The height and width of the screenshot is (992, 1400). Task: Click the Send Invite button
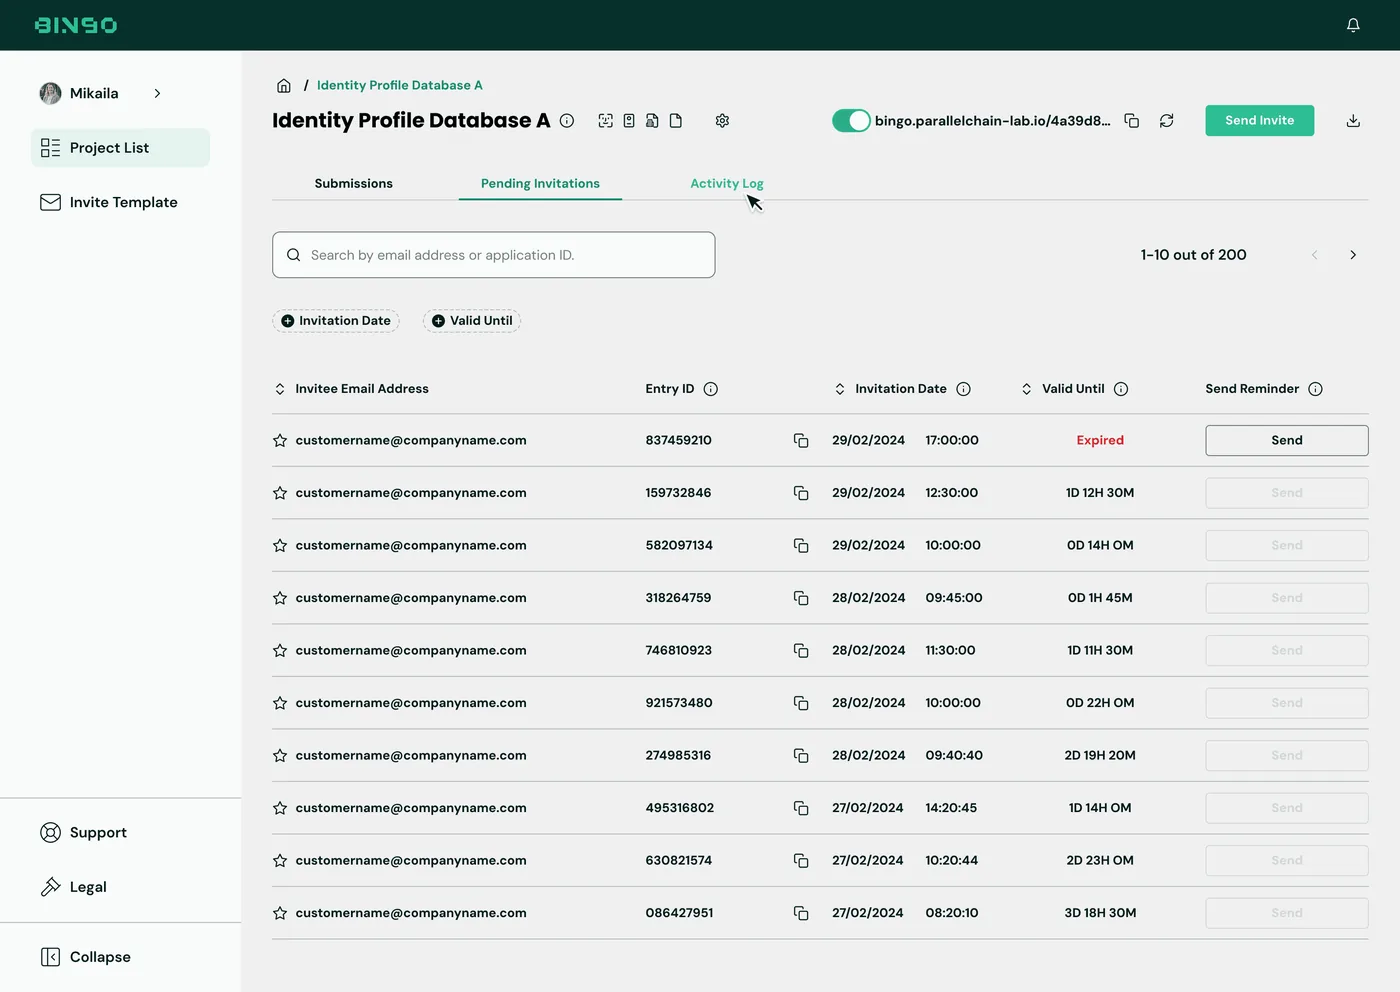click(x=1260, y=121)
